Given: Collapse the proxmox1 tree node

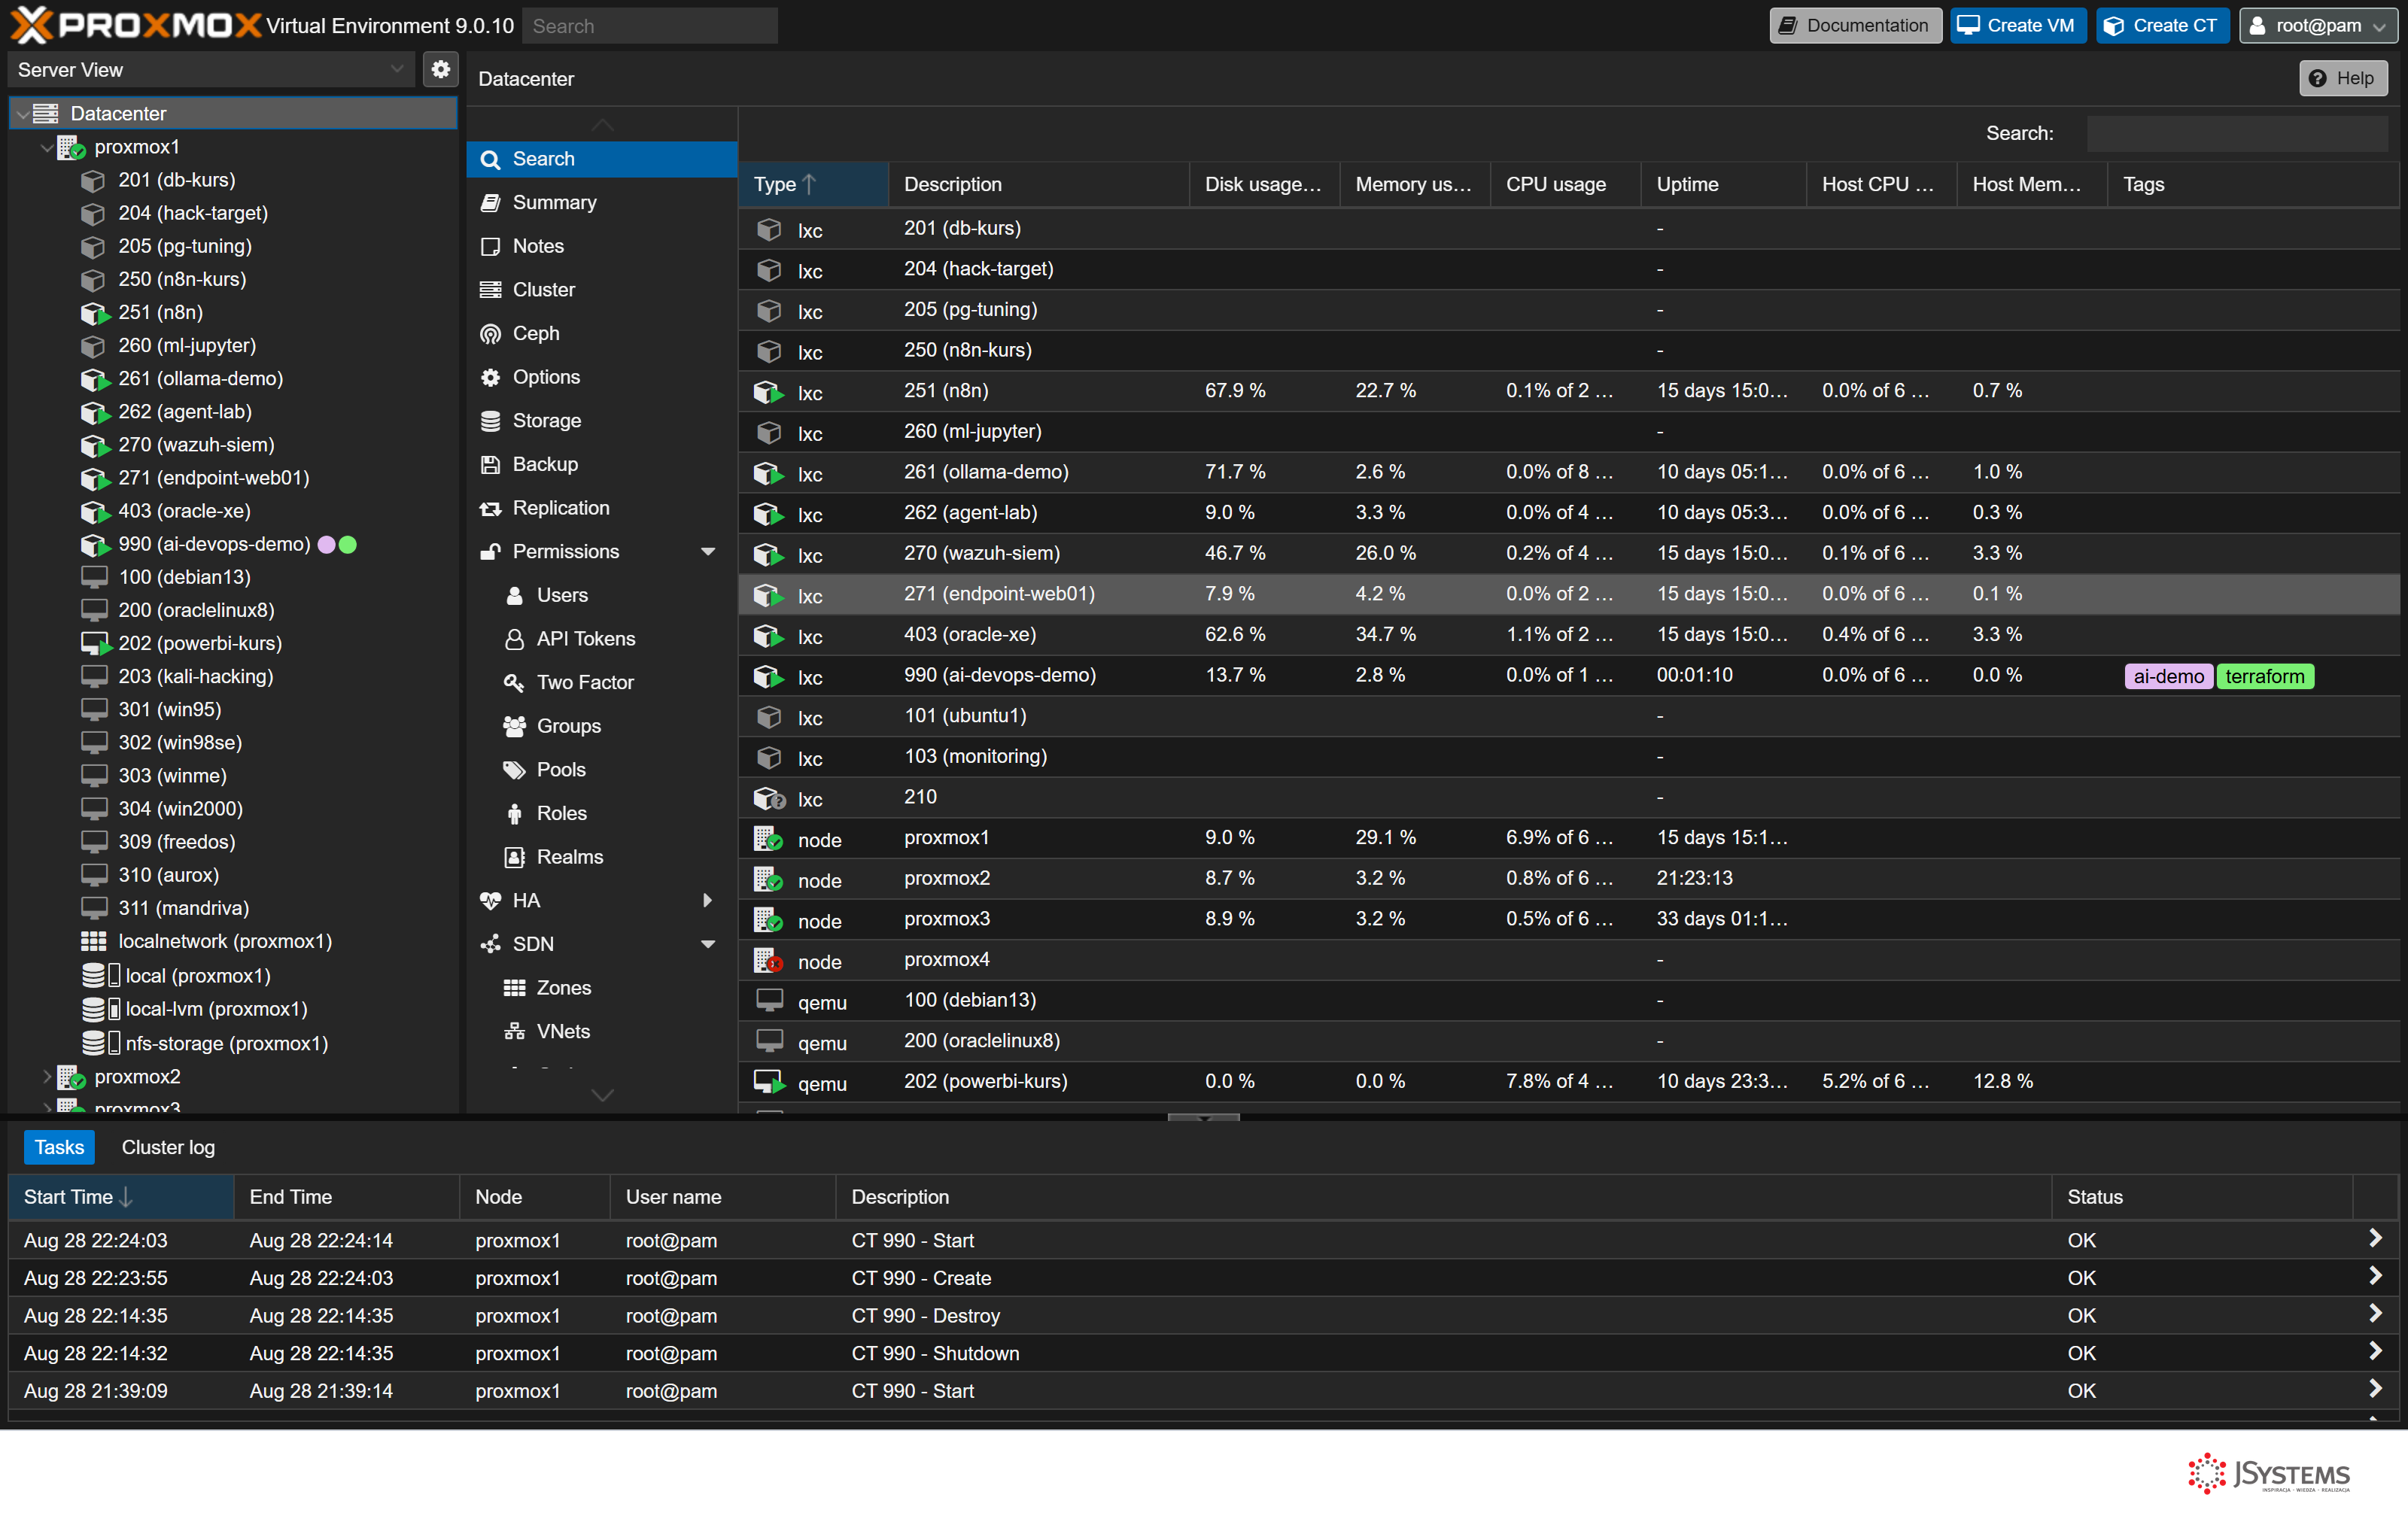Looking at the screenshot, I should tap(46, 147).
